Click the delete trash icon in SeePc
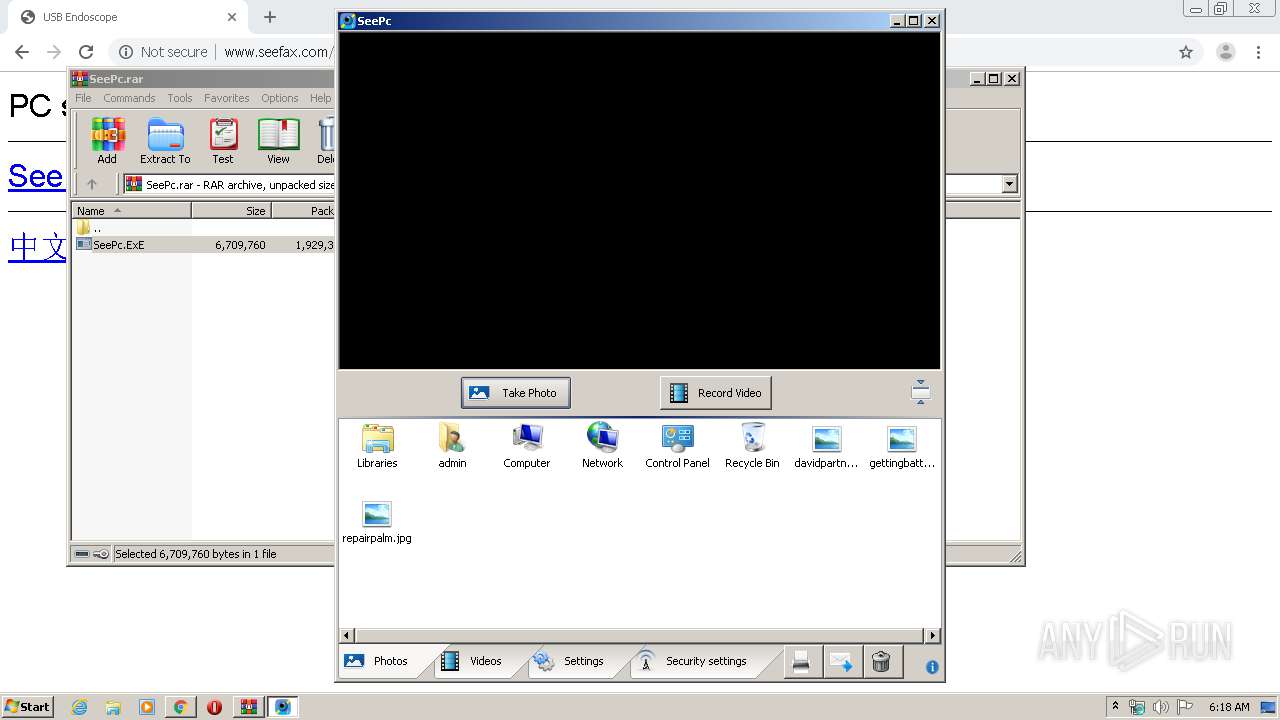1280x720 pixels. [881, 662]
